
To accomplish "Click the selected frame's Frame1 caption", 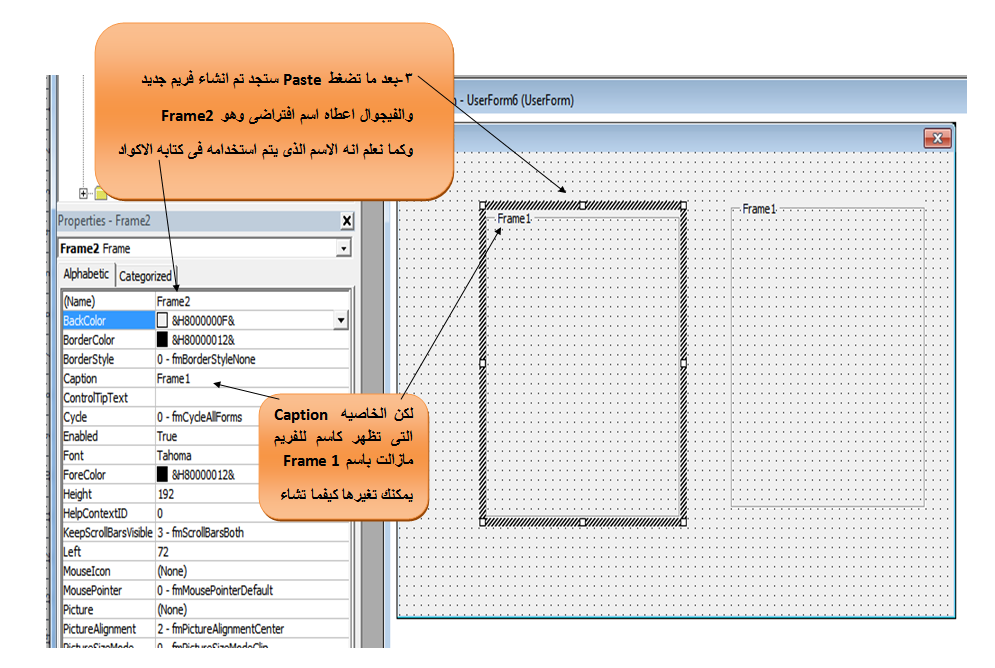I will coord(514,219).
